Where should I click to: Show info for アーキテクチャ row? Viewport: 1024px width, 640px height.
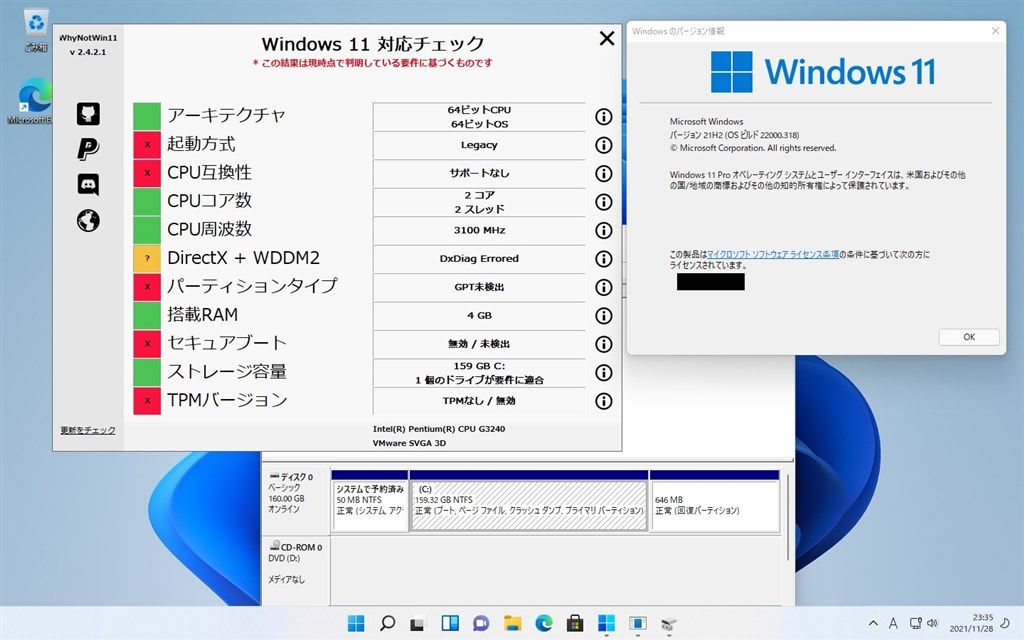point(603,116)
